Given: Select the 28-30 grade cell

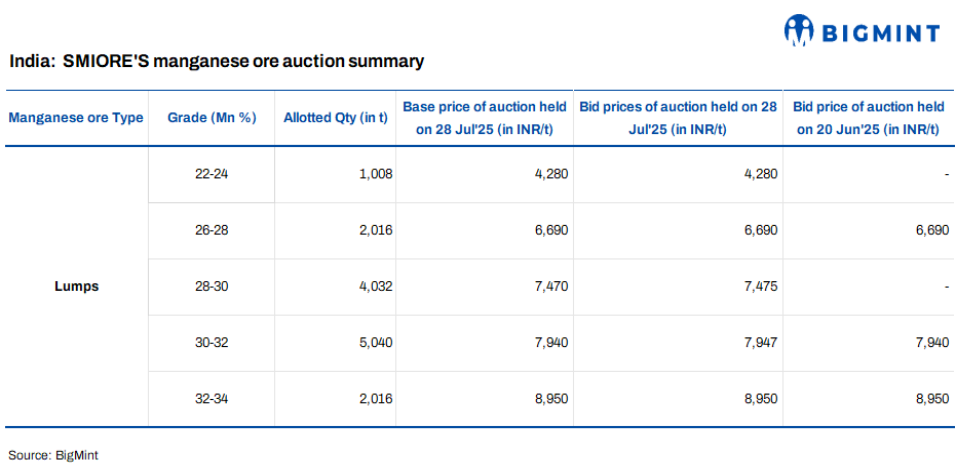Looking at the screenshot, I should (x=211, y=287).
